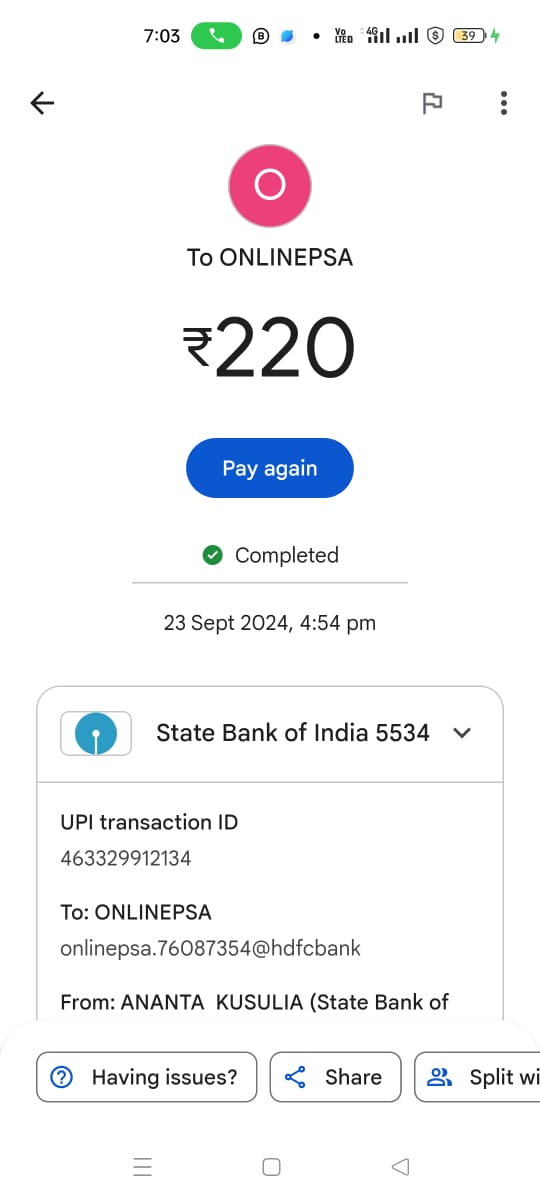The height and width of the screenshot is (1200, 540).
Task: Tap the green Completed checkmark icon
Action: click(212, 555)
